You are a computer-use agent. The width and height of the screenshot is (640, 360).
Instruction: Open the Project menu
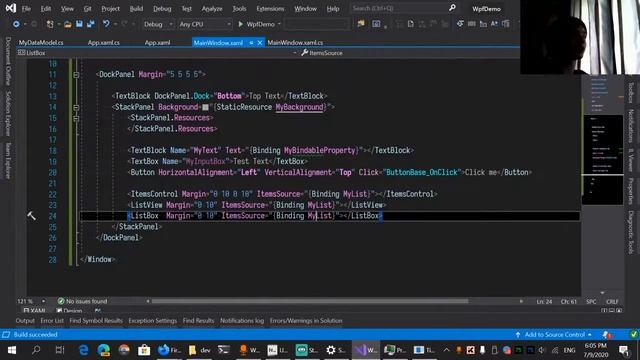pos(110,9)
